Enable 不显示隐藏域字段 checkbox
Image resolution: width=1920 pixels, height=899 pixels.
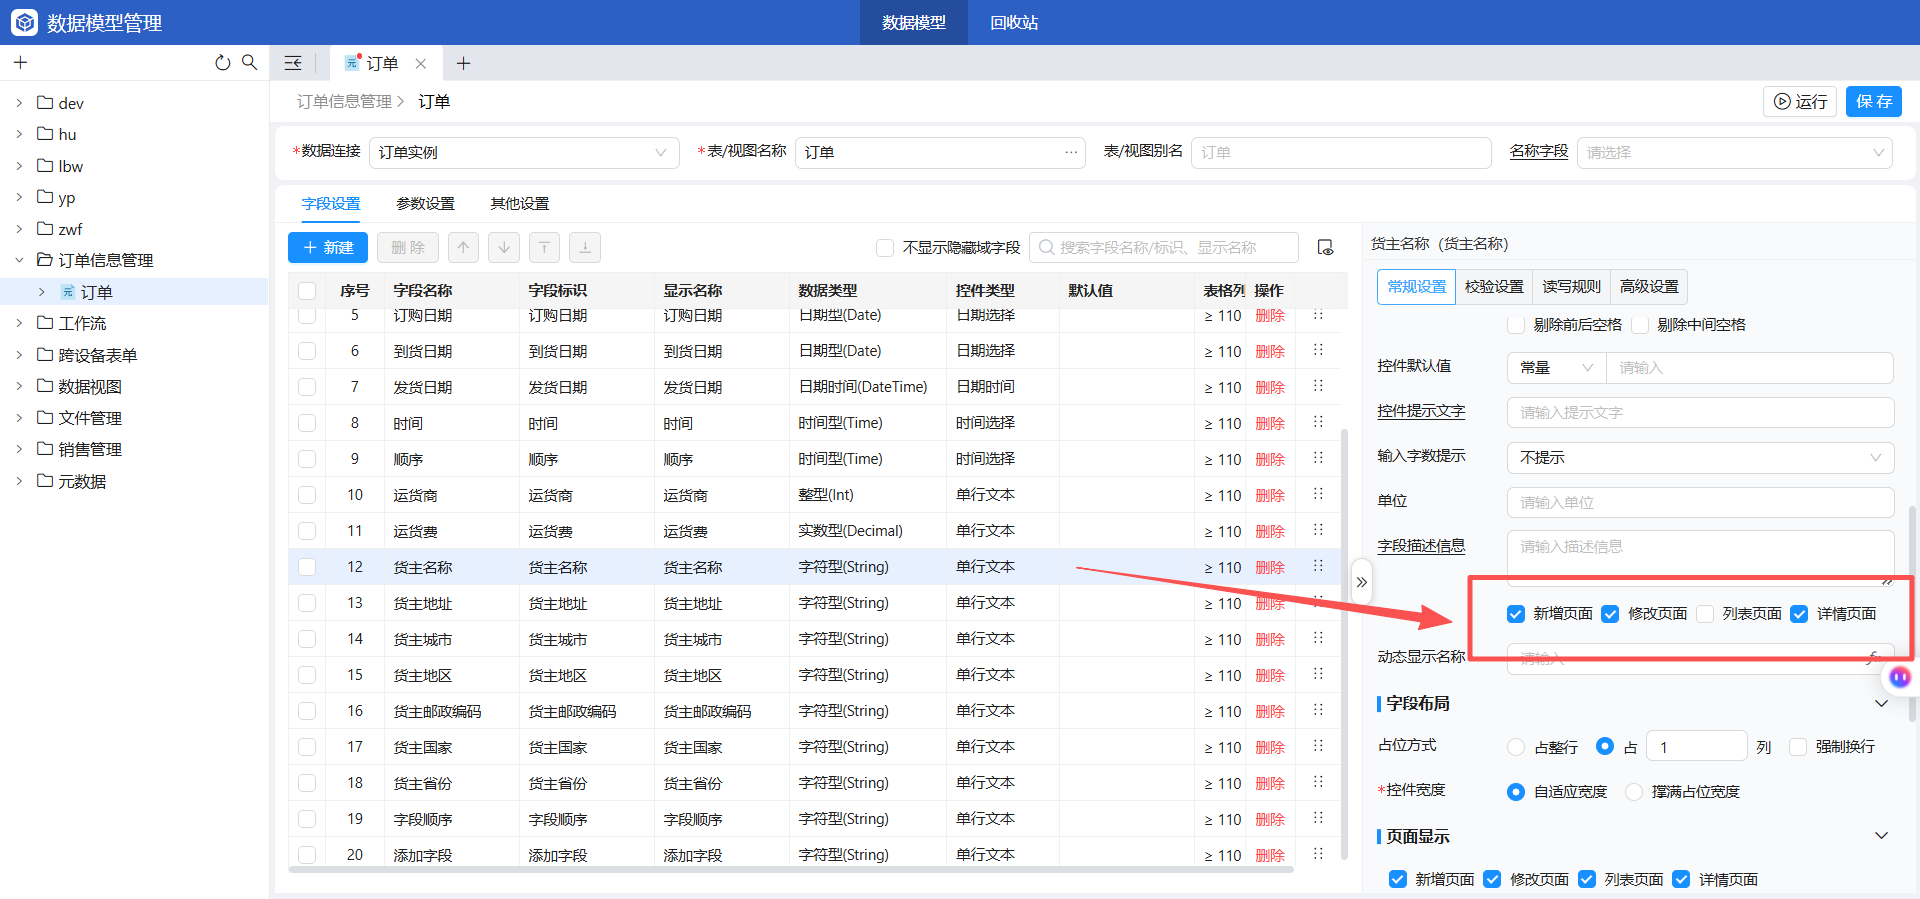click(x=885, y=247)
